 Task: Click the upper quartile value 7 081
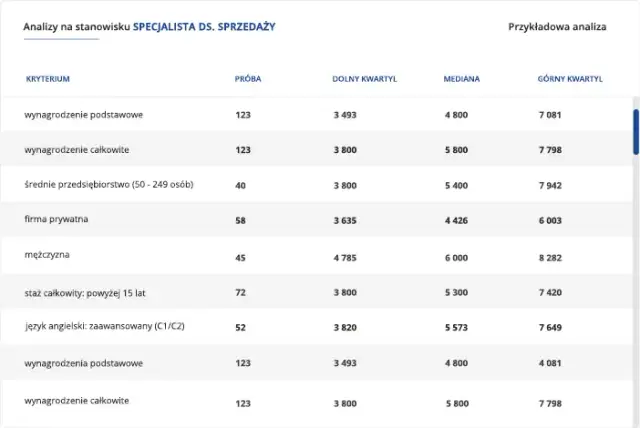point(551,115)
